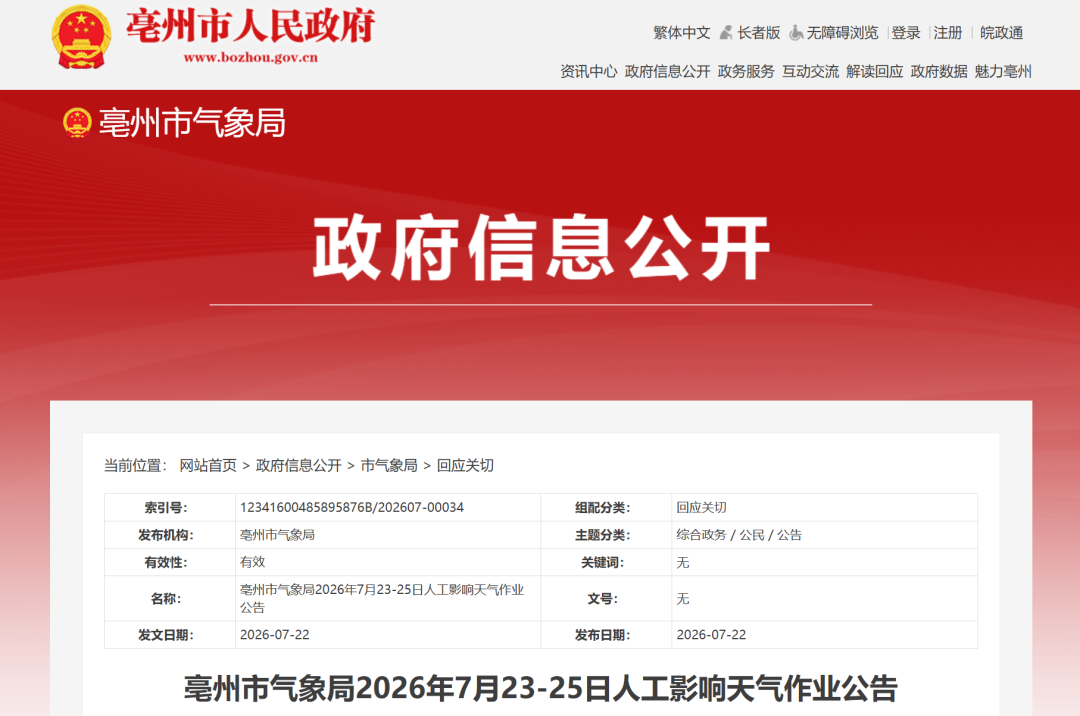The width and height of the screenshot is (1080, 716).
Task: Go to 网站首页 in the breadcrumb
Action: [208, 465]
